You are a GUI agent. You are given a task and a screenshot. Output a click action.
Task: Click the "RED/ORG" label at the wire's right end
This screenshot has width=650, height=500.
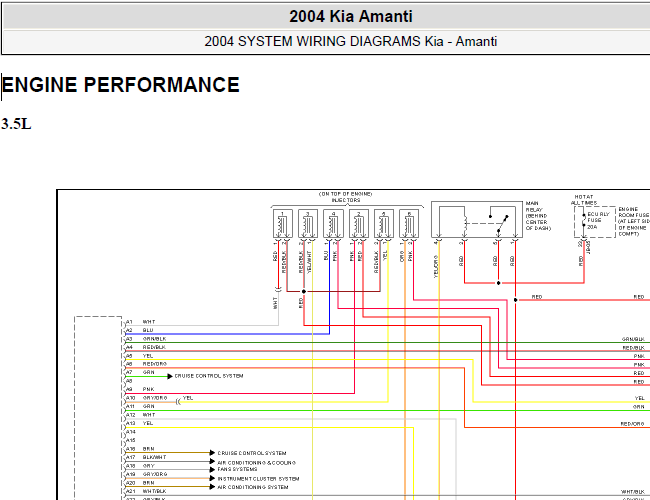point(633,424)
